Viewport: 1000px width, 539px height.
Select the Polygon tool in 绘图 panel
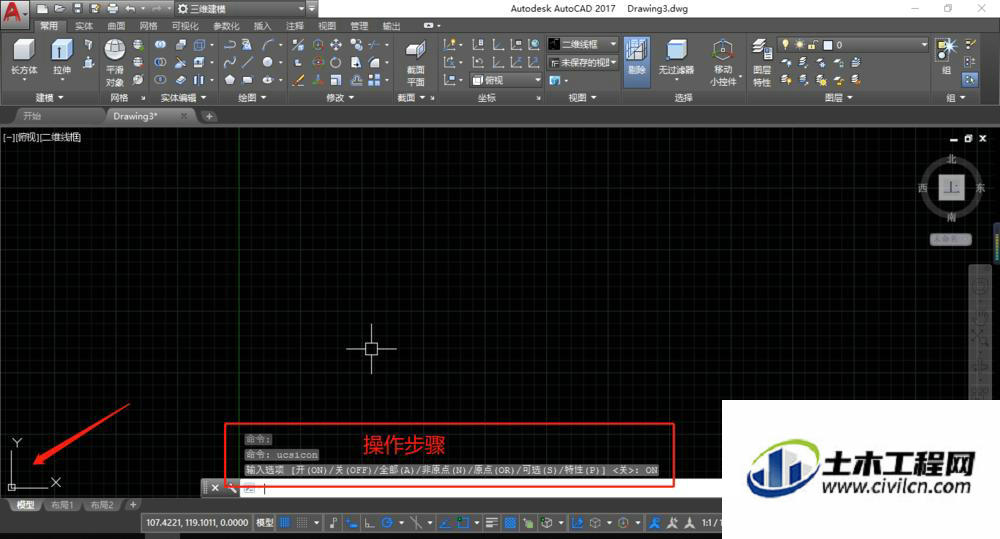[230, 80]
